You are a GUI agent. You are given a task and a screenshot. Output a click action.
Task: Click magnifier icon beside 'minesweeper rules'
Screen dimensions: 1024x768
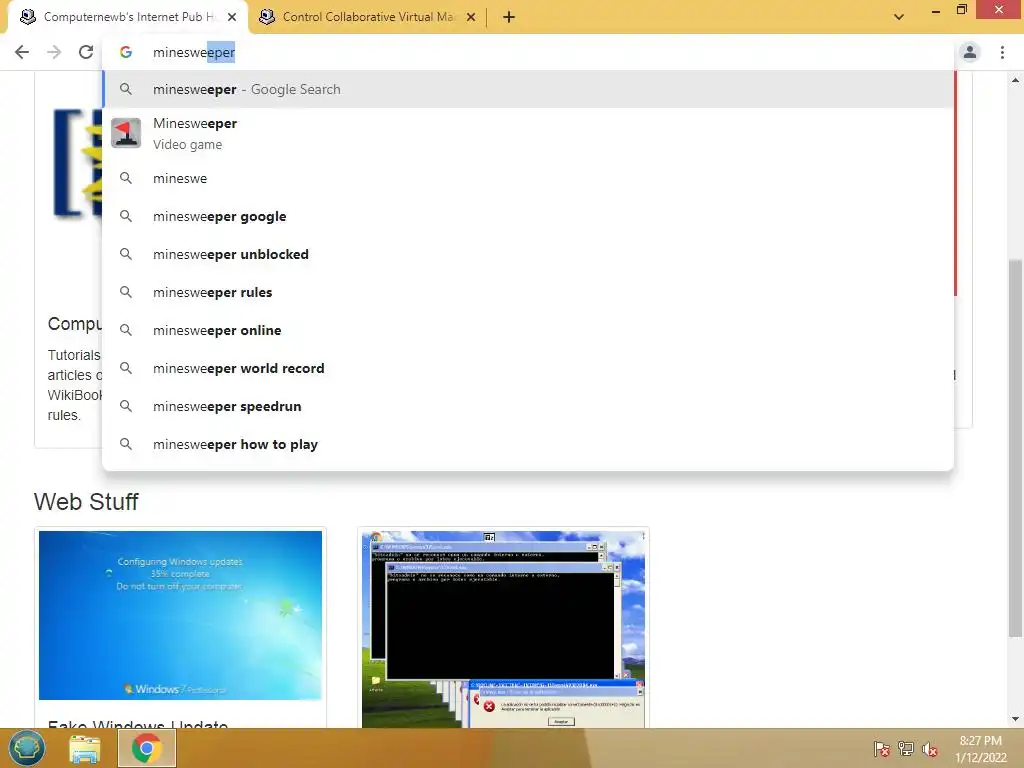coord(126,292)
